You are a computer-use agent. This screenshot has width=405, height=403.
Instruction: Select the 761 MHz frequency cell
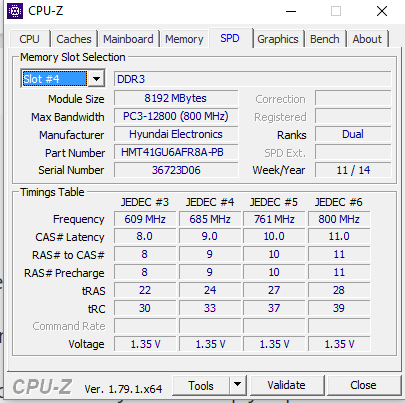(x=274, y=219)
